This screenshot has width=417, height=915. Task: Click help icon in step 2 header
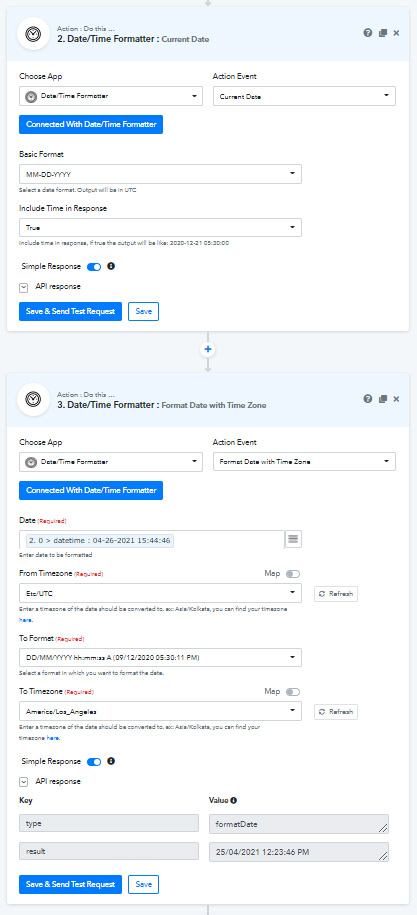coord(368,33)
